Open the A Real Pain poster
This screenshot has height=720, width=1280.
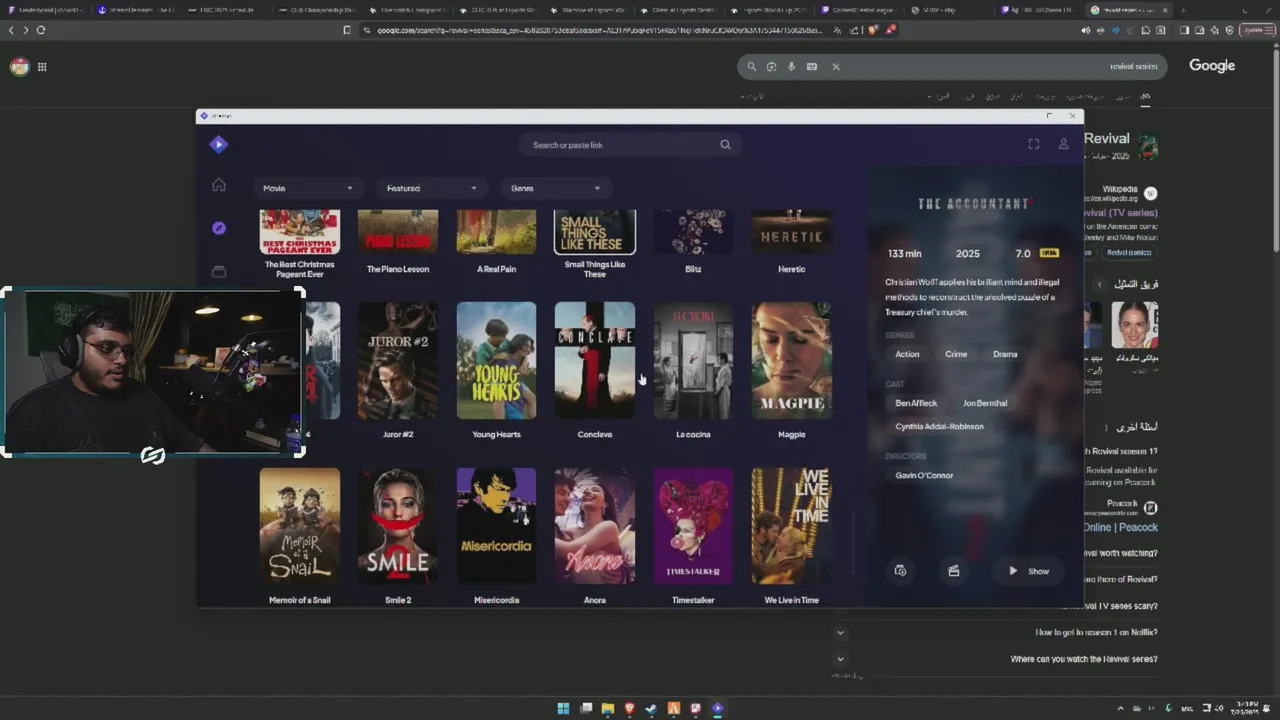pos(496,231)
